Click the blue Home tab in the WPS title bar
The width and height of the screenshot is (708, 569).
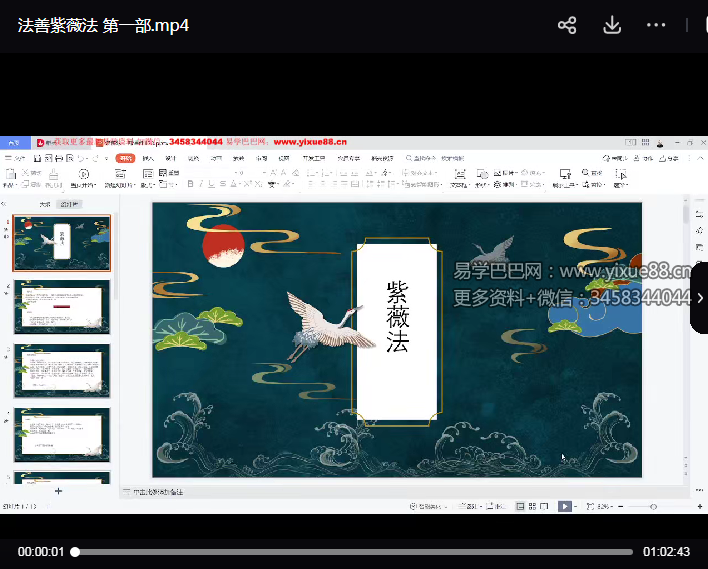point(15,143)
